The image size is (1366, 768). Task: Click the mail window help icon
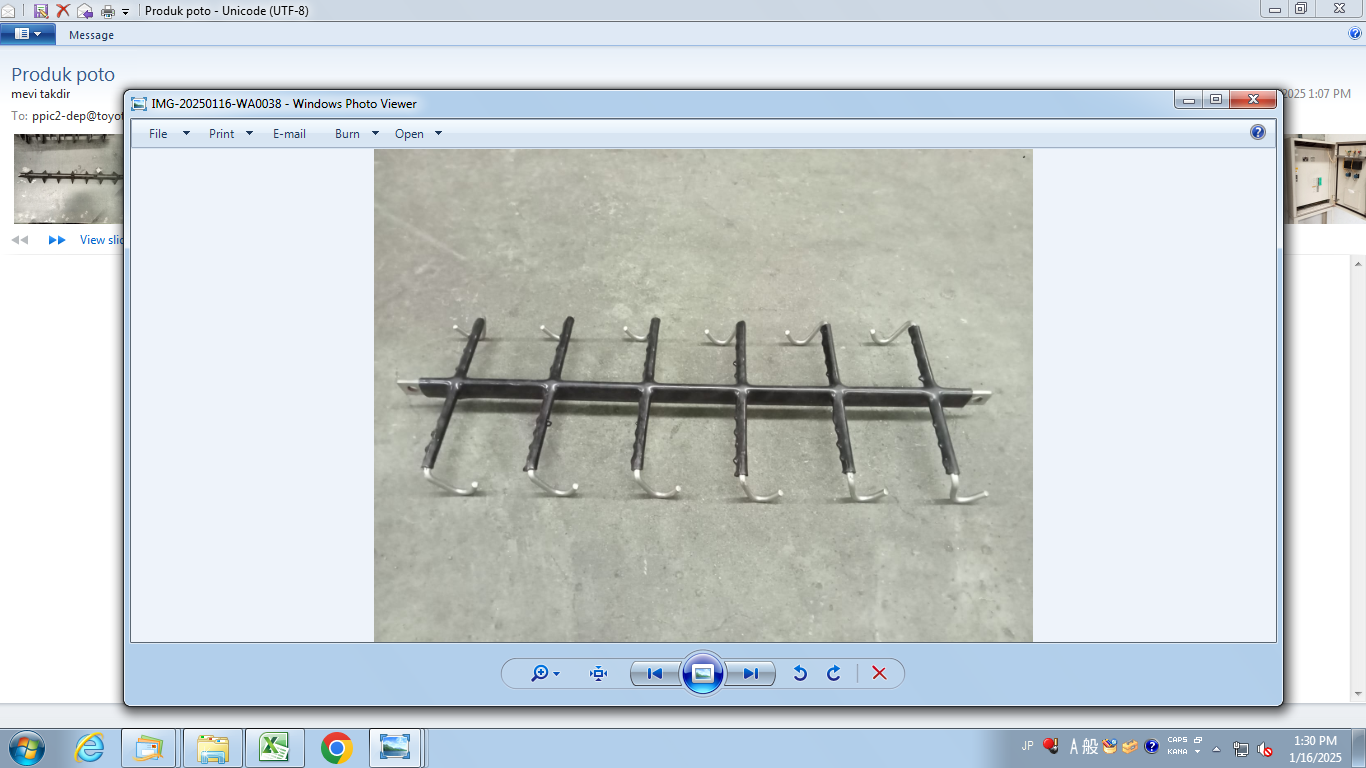pos(1356,34)
